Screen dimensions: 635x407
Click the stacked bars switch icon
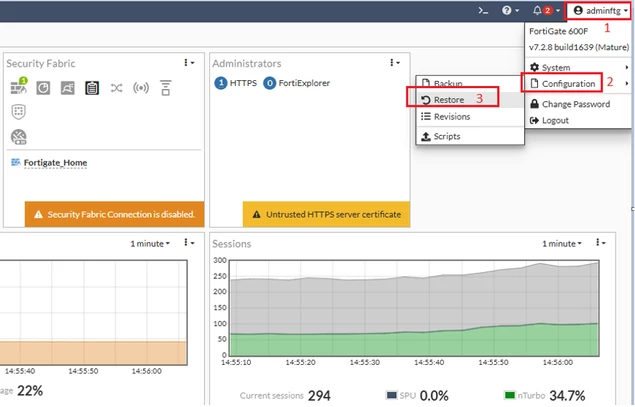166,88
